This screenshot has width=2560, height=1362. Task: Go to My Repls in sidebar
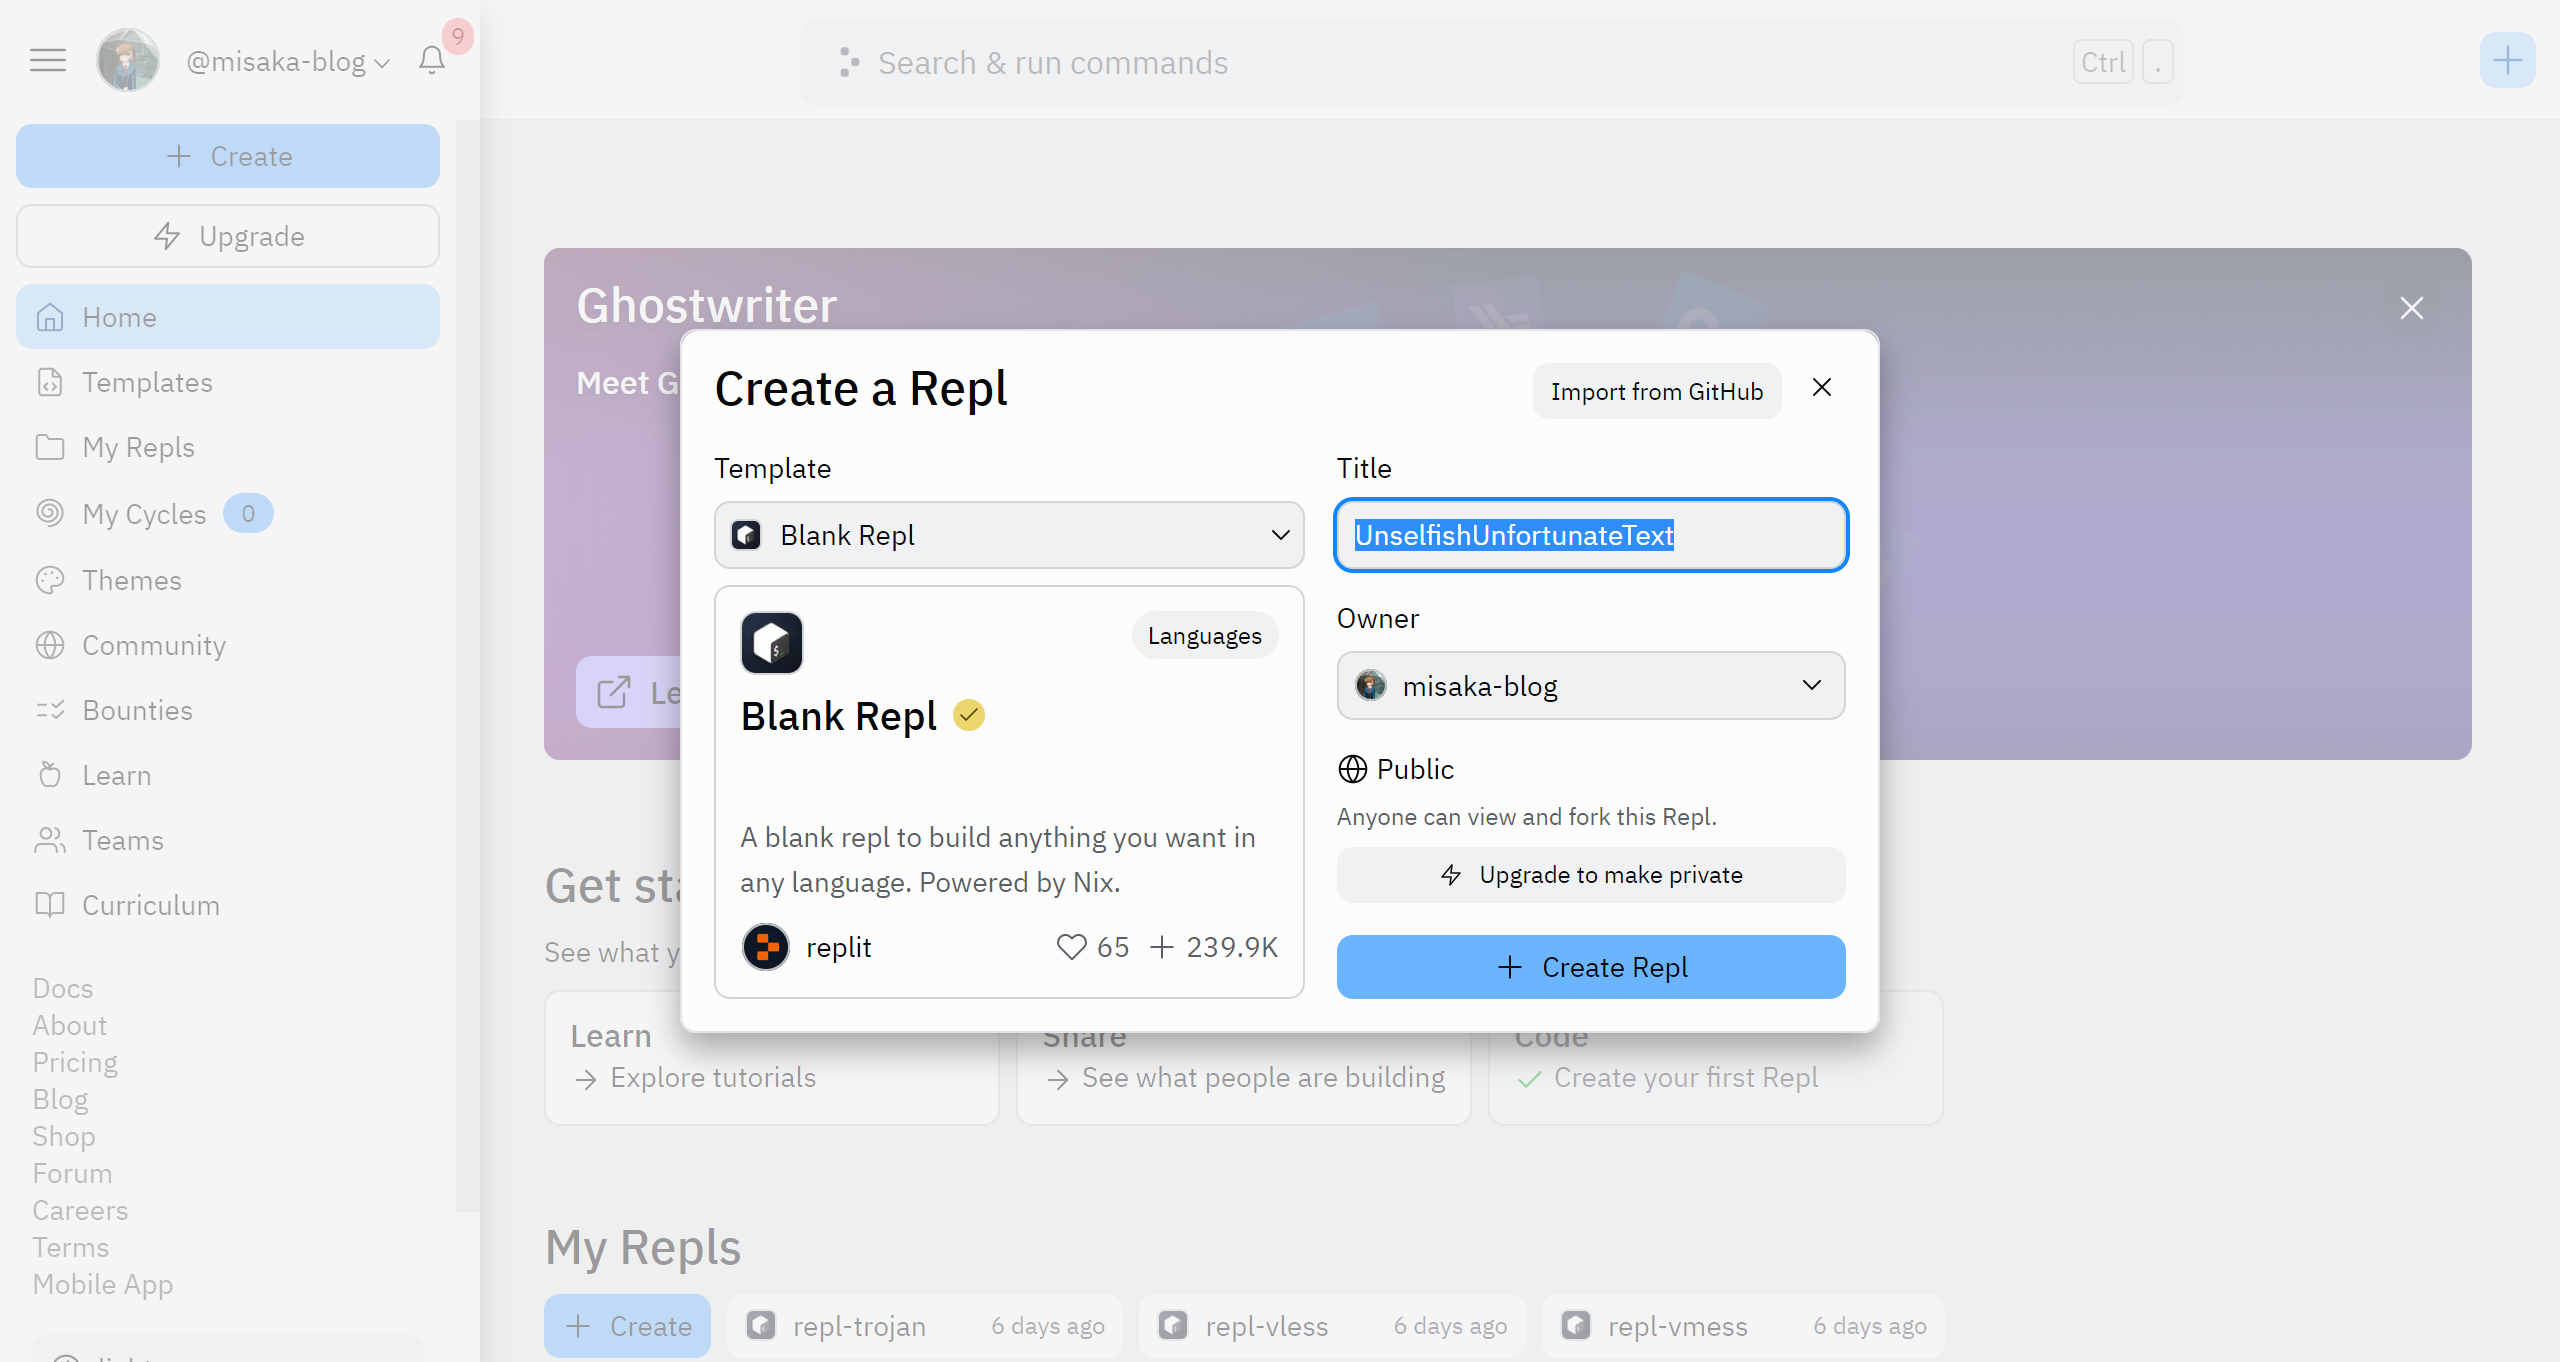(138, 447)
